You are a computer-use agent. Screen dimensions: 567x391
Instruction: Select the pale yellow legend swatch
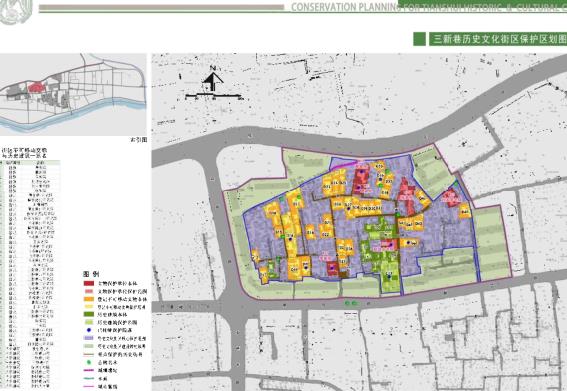click(x=89, y=307)
